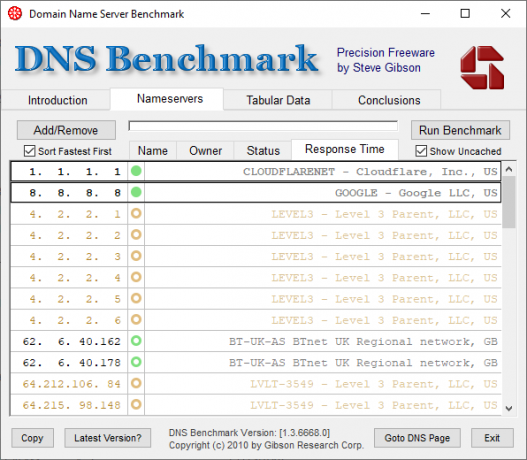The width and height of the screenshot is (527, 460).
Task: Click the orange status ring for 64.215.98.148
Action: click(136, 405)
